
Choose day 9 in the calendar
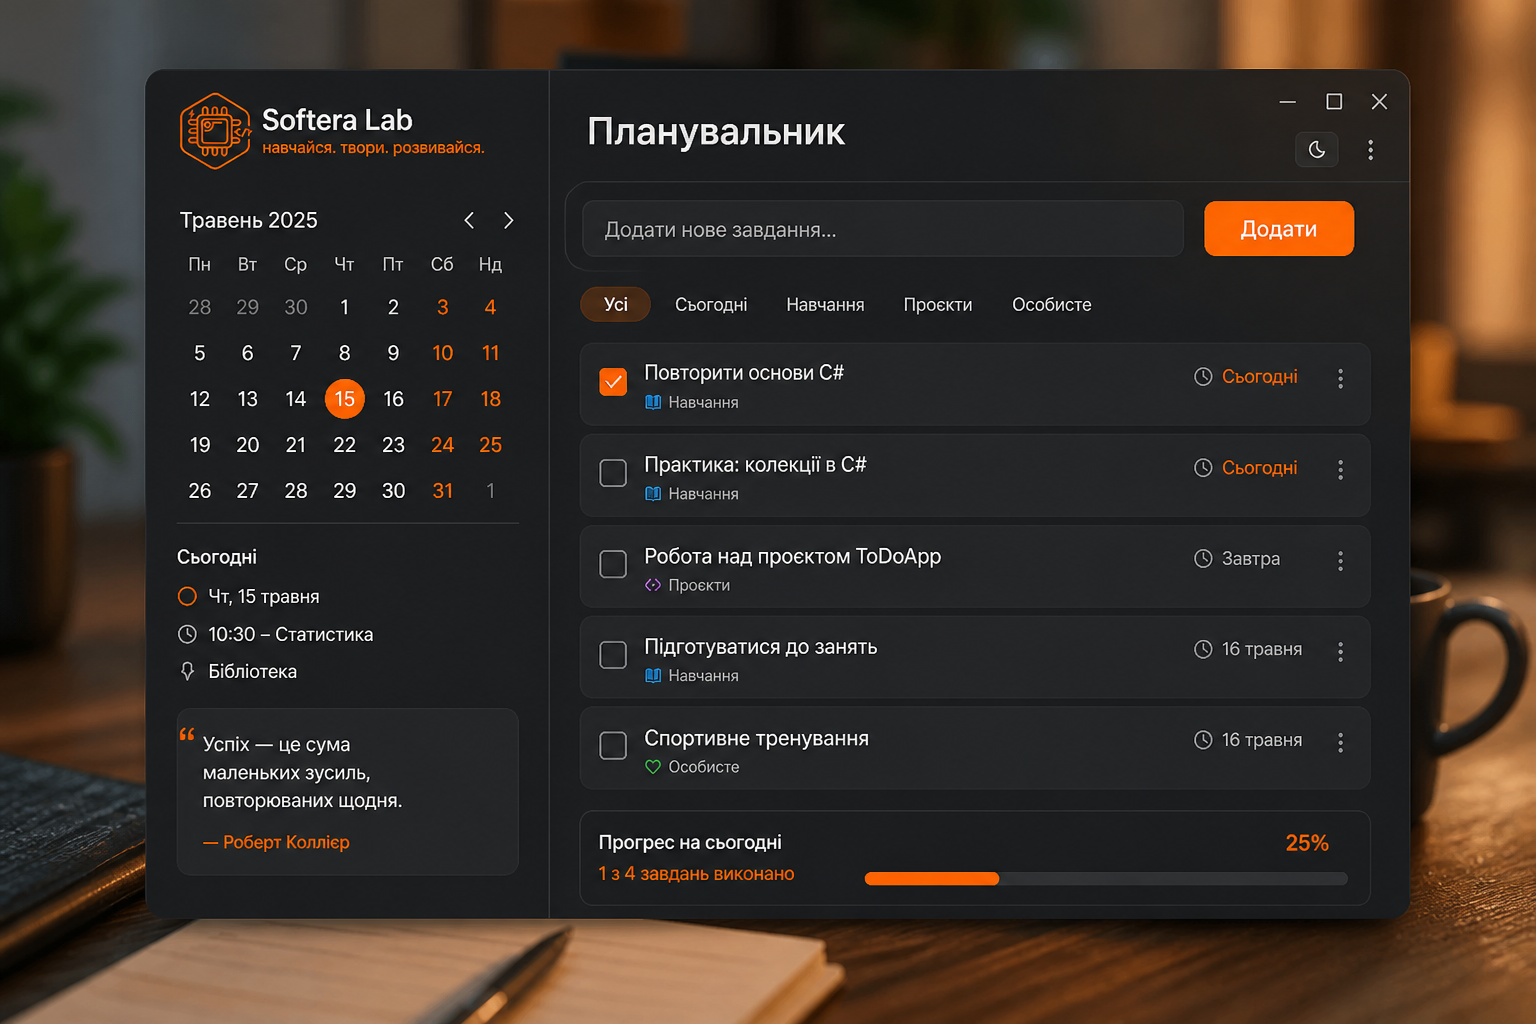click(x=393, y=353)
